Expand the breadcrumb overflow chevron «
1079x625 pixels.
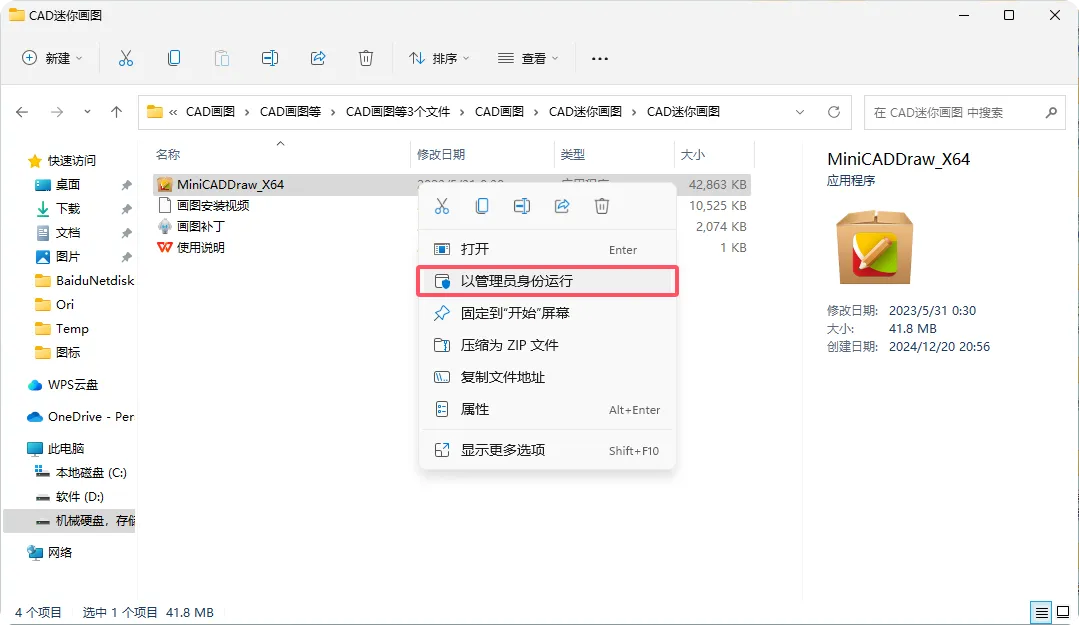[173, 112]
